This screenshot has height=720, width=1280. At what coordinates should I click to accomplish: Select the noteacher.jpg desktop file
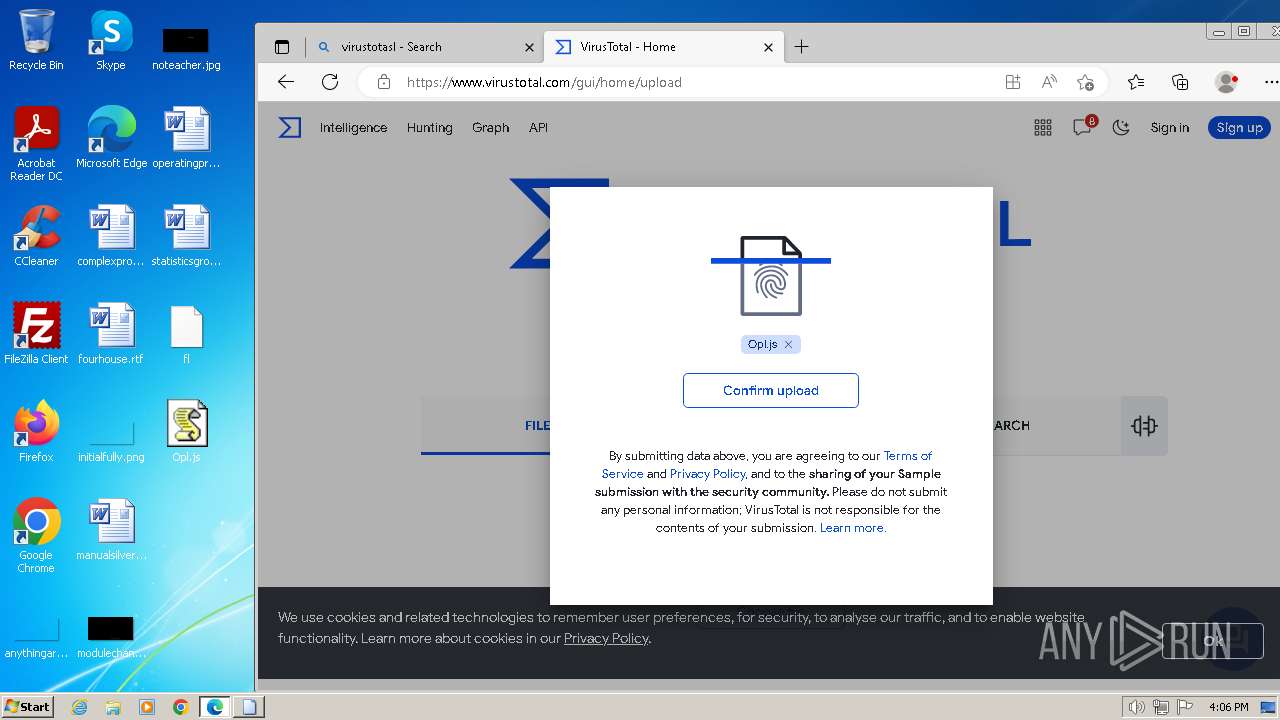pos(186,49)
